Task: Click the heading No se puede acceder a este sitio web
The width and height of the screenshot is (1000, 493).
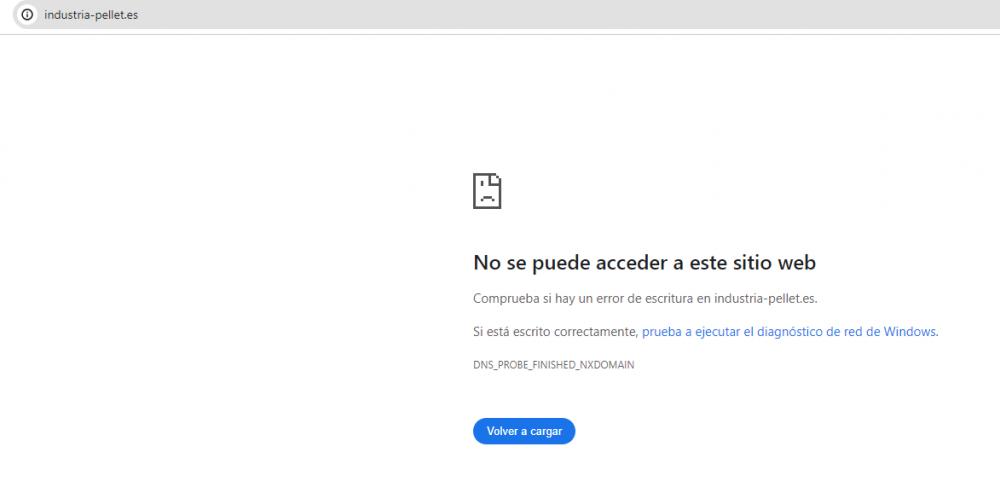Action: click(x=644, y=263)
